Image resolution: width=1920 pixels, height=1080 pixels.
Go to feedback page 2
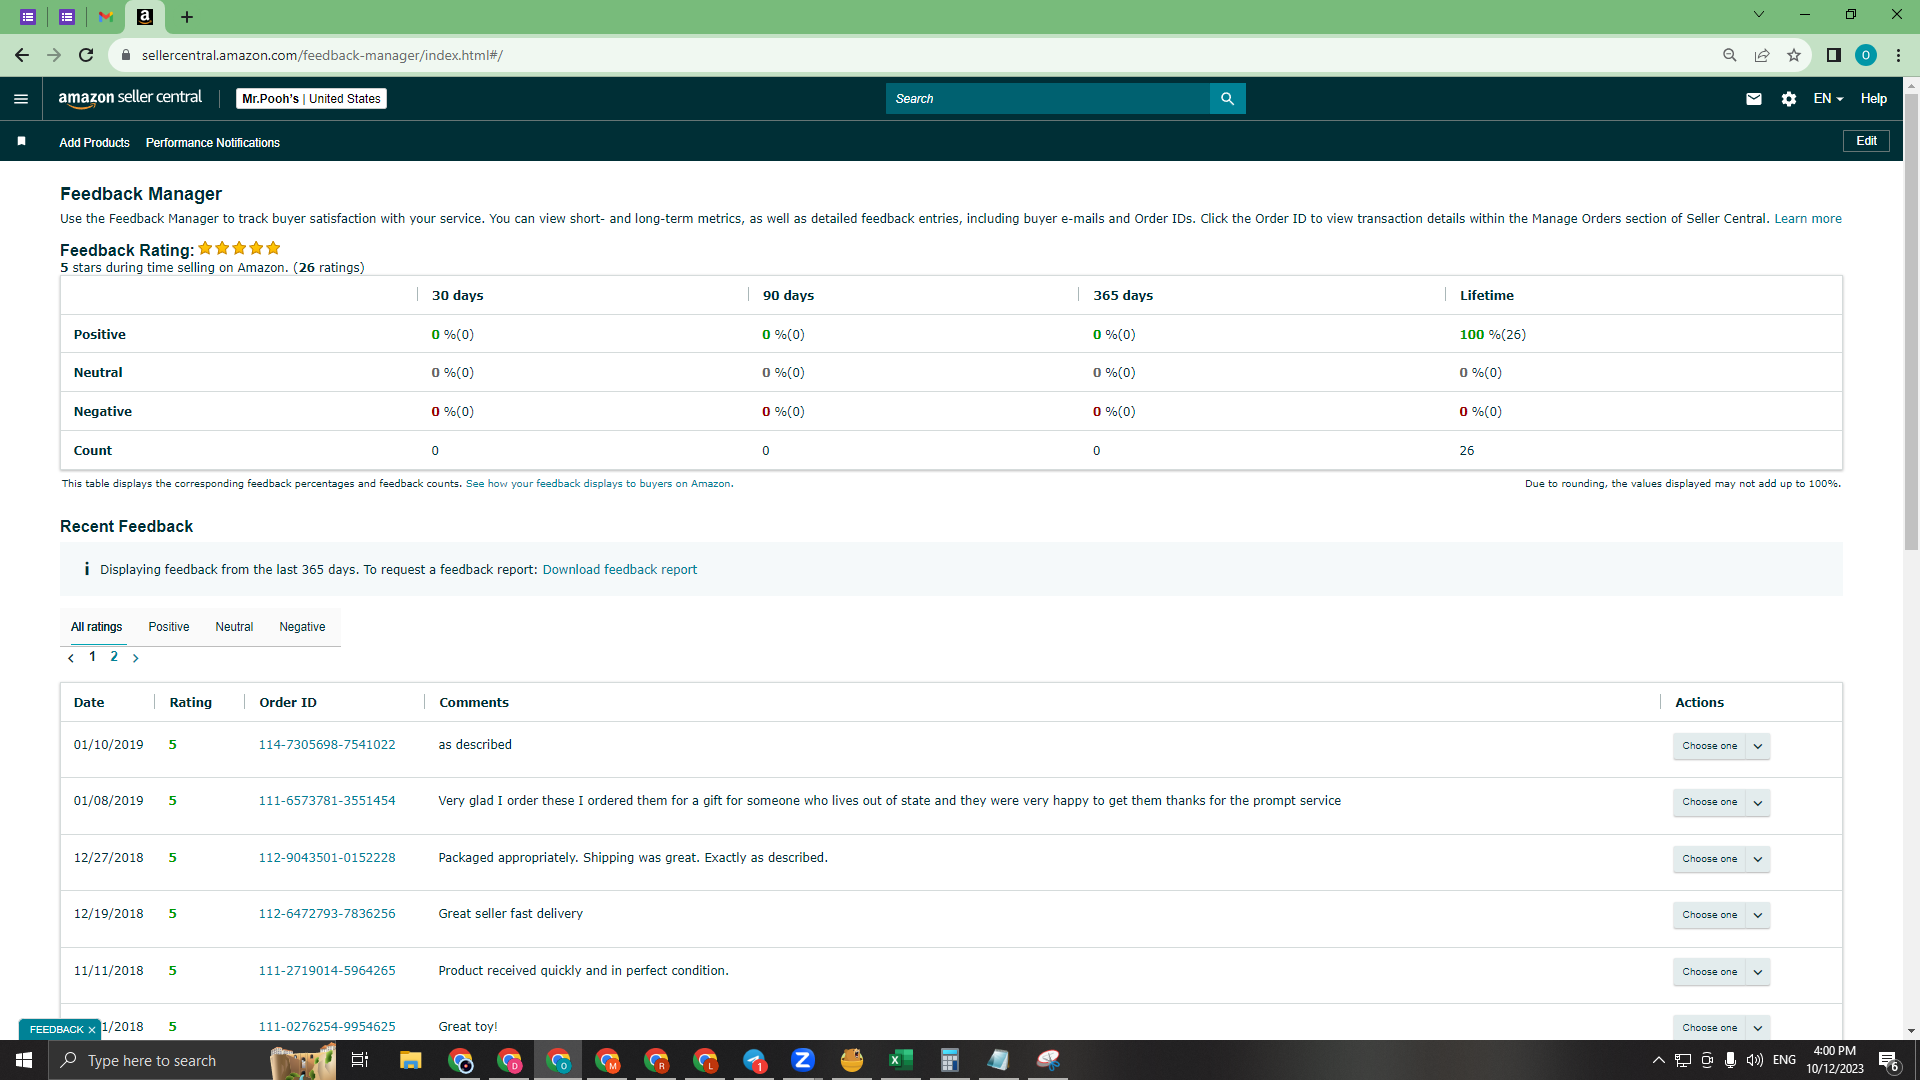[114, 657]
